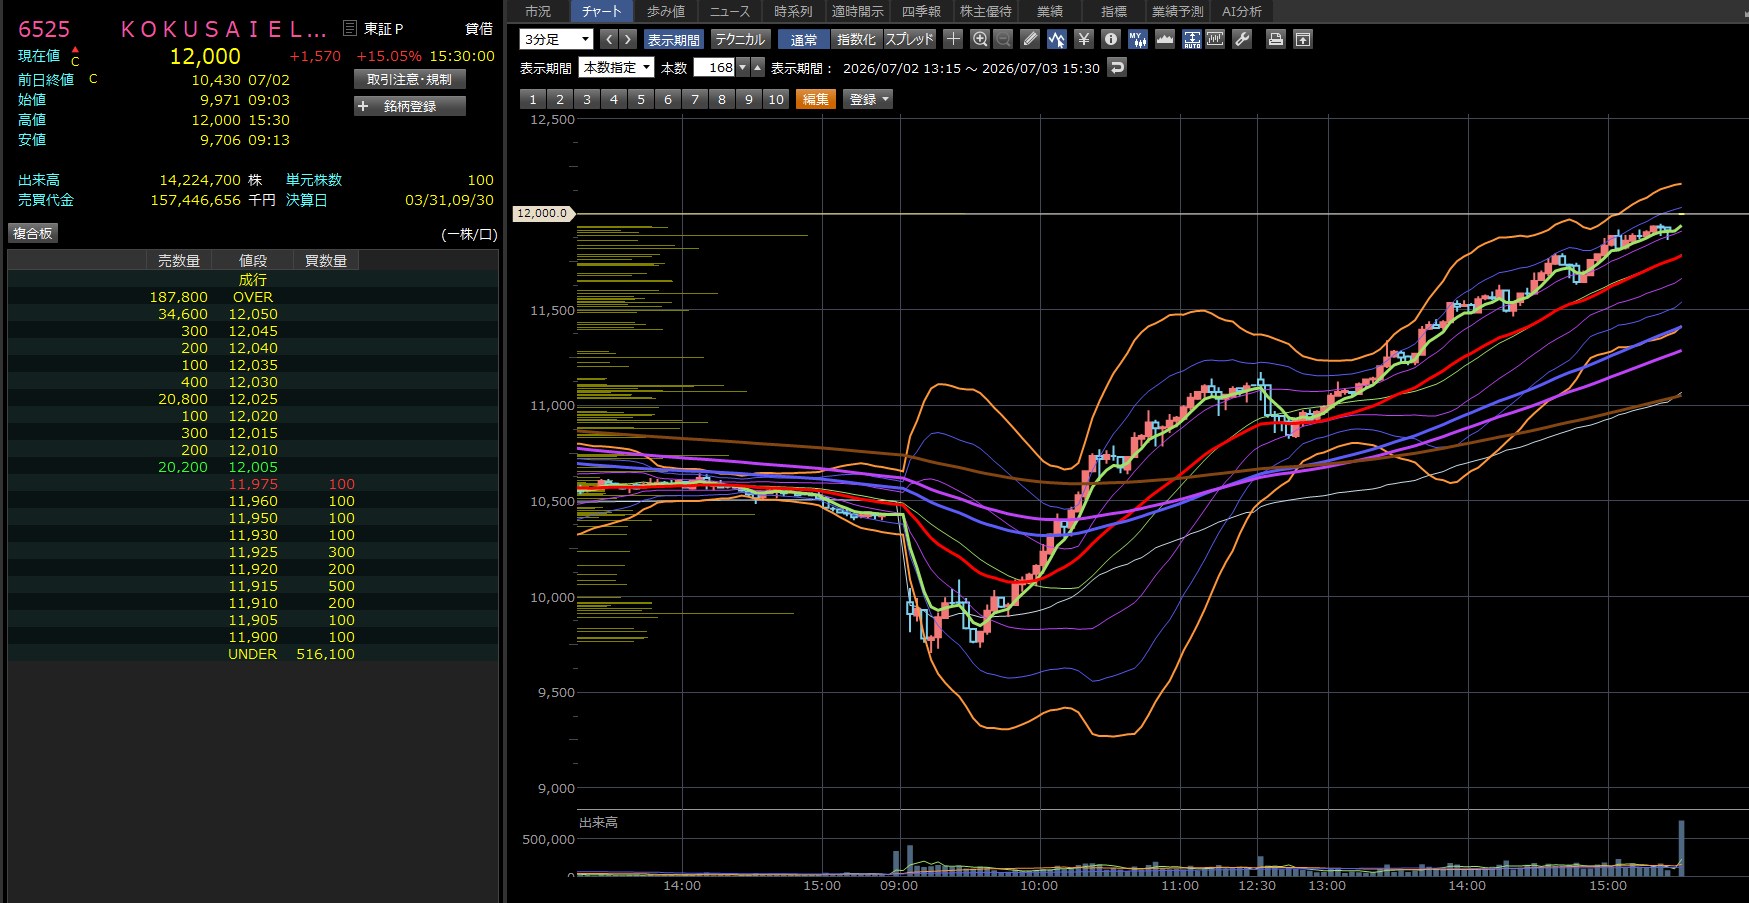Open the 本数指定 period type dropdown

pos(616,68)
